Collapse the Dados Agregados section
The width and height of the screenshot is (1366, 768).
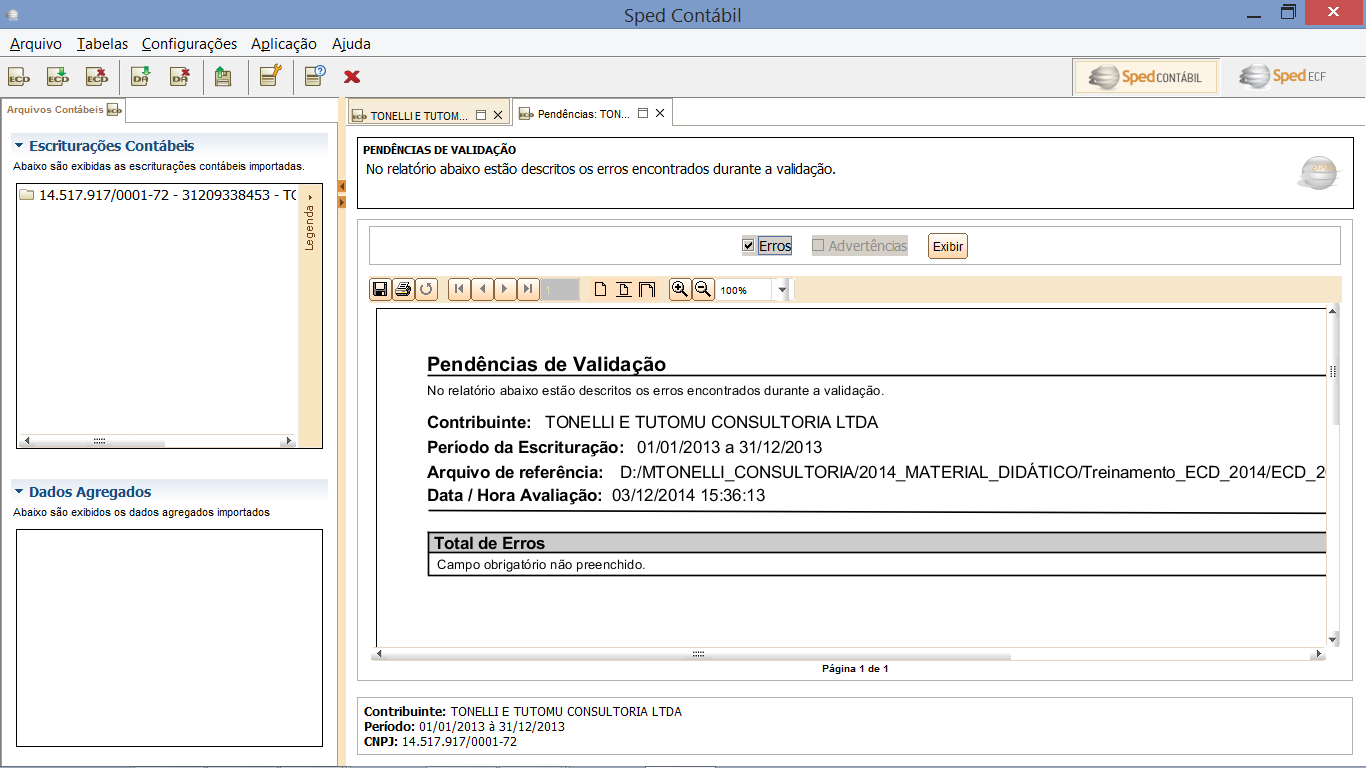19,492
